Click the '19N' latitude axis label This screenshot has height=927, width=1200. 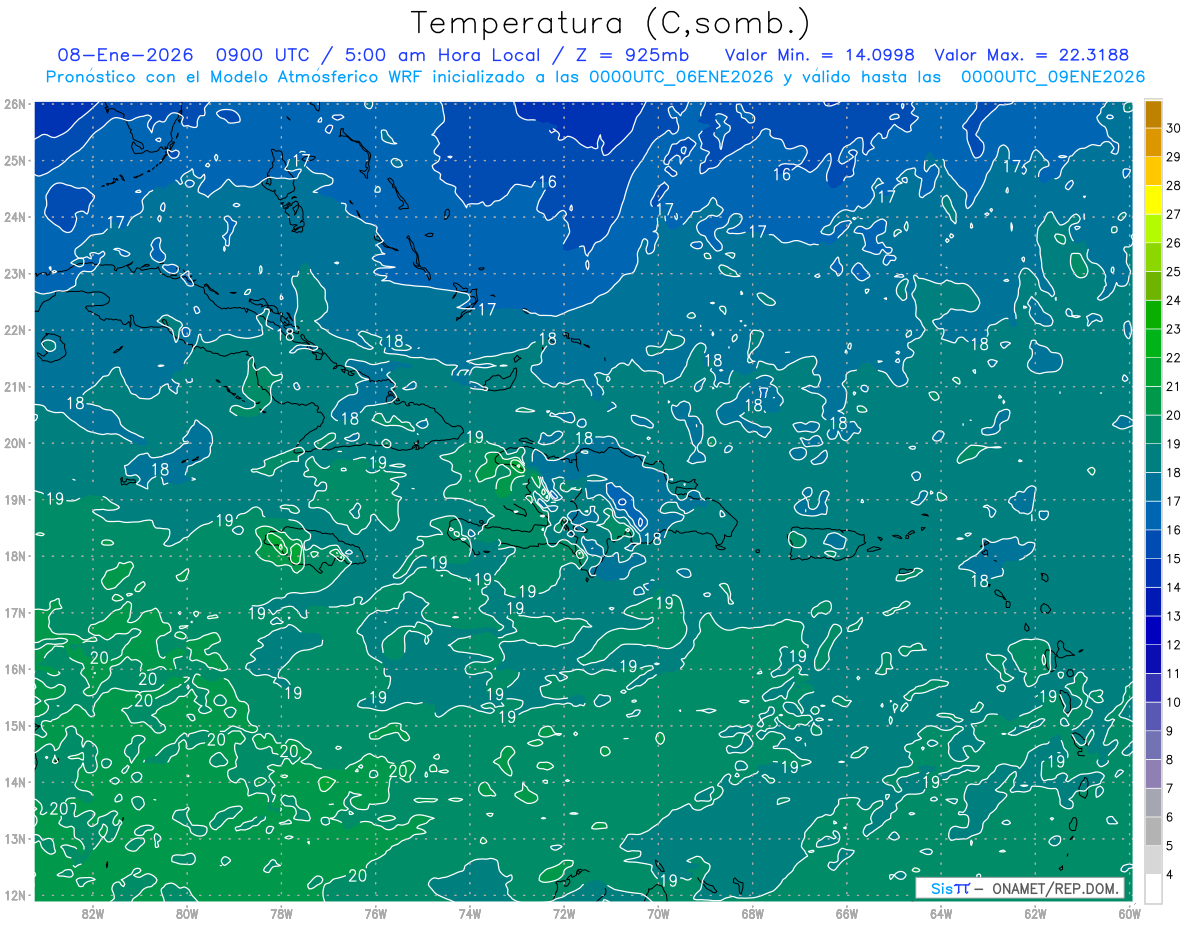(x=14, y=499)
